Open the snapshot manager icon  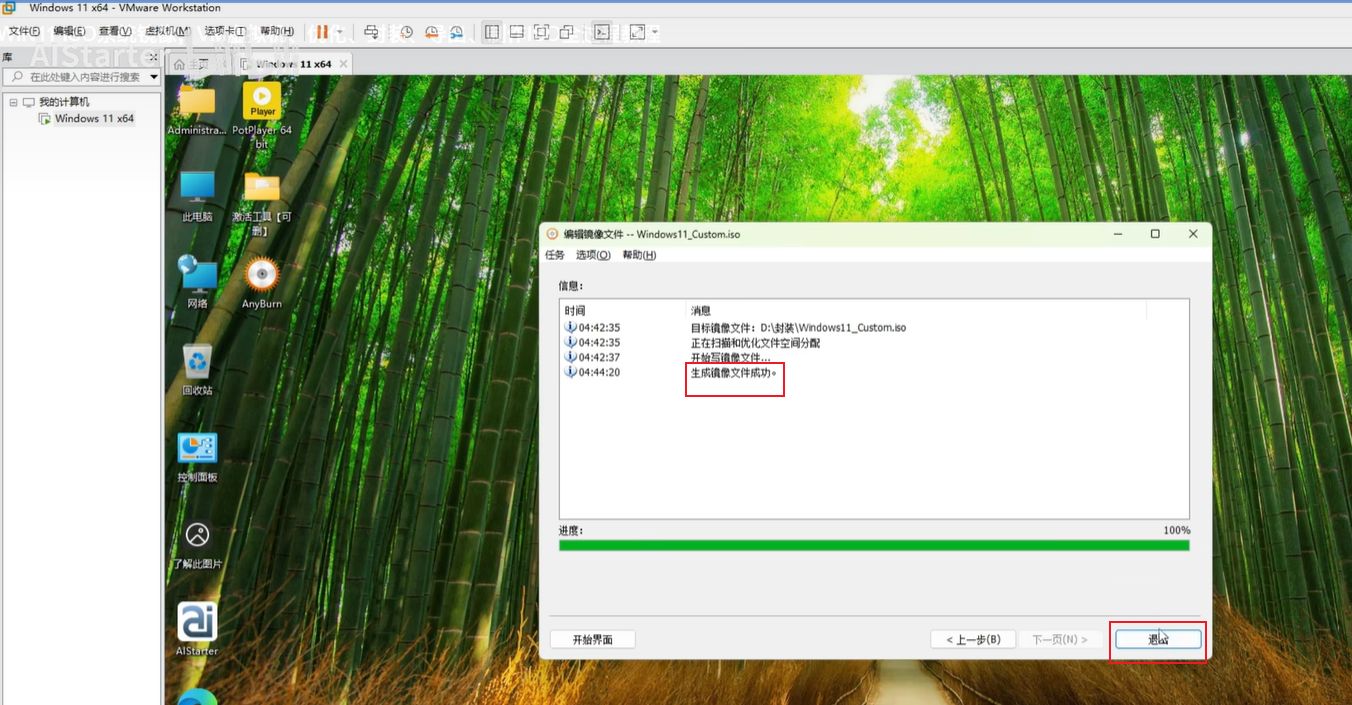457,32
